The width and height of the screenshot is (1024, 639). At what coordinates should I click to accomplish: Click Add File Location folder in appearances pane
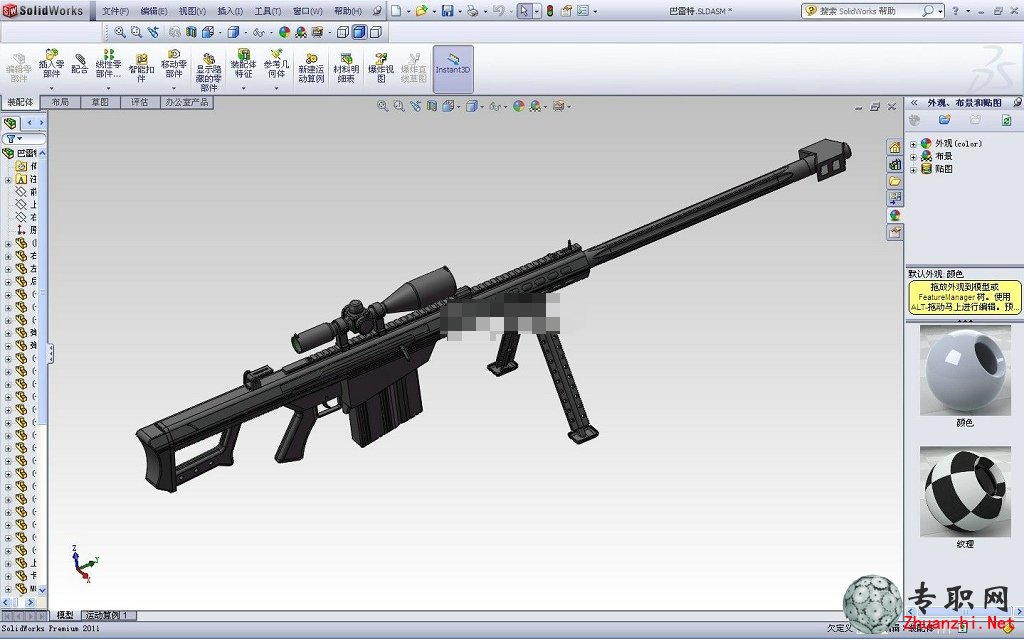tap(944, 120)
